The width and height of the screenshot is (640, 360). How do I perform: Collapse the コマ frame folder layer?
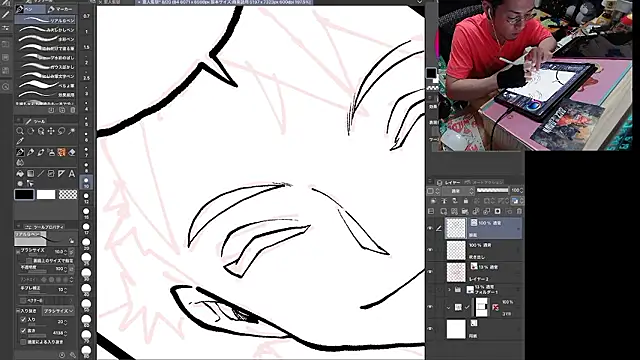[x=449, y=307]
